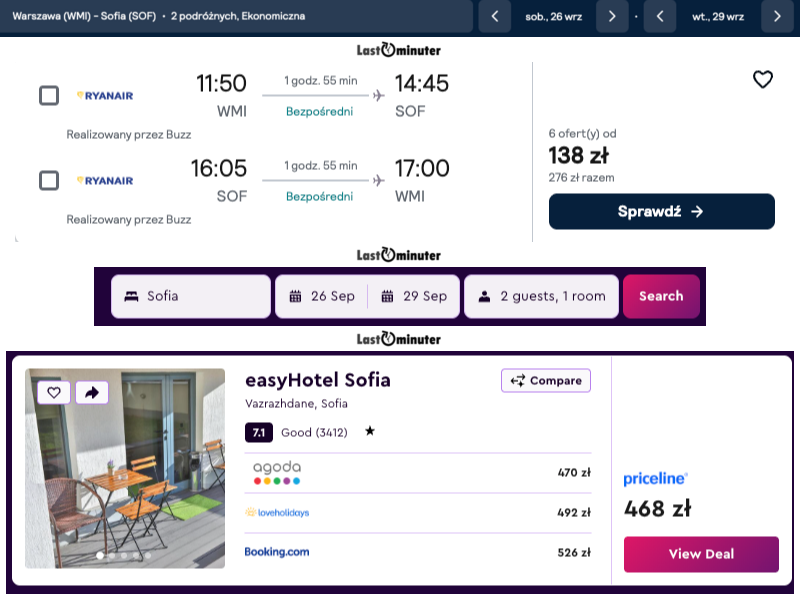Go to the day after sob., 26 wrz

612,16
